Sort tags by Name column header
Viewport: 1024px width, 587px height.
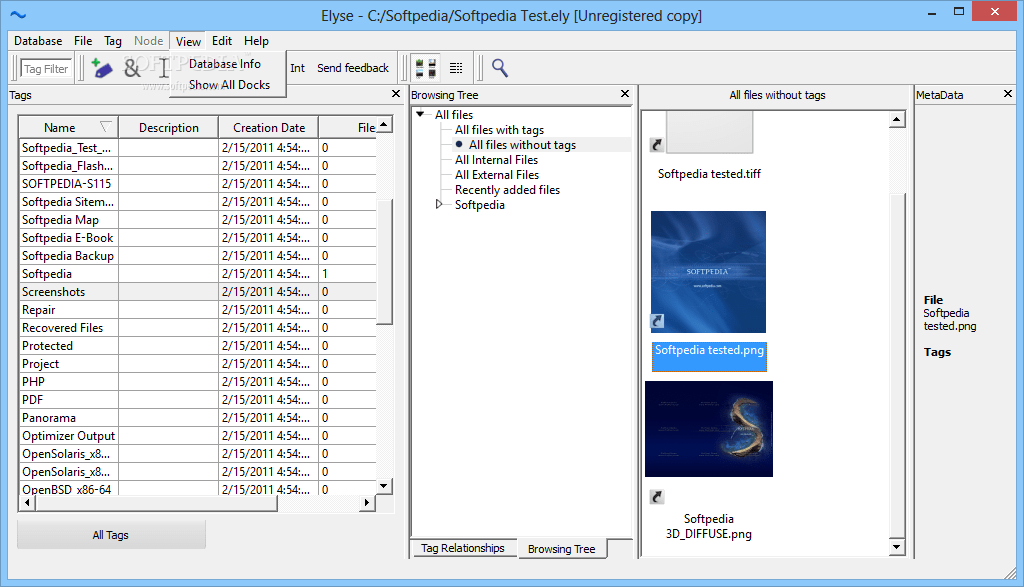click(x=68, y=128)
